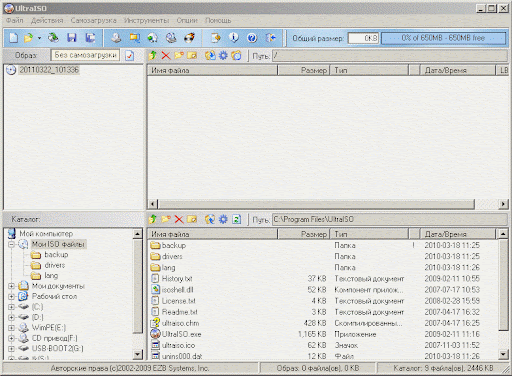Screen dimensions: 512x376
Task: Click red X delete in catalog pane toolbar
Action: click(179, 219)
